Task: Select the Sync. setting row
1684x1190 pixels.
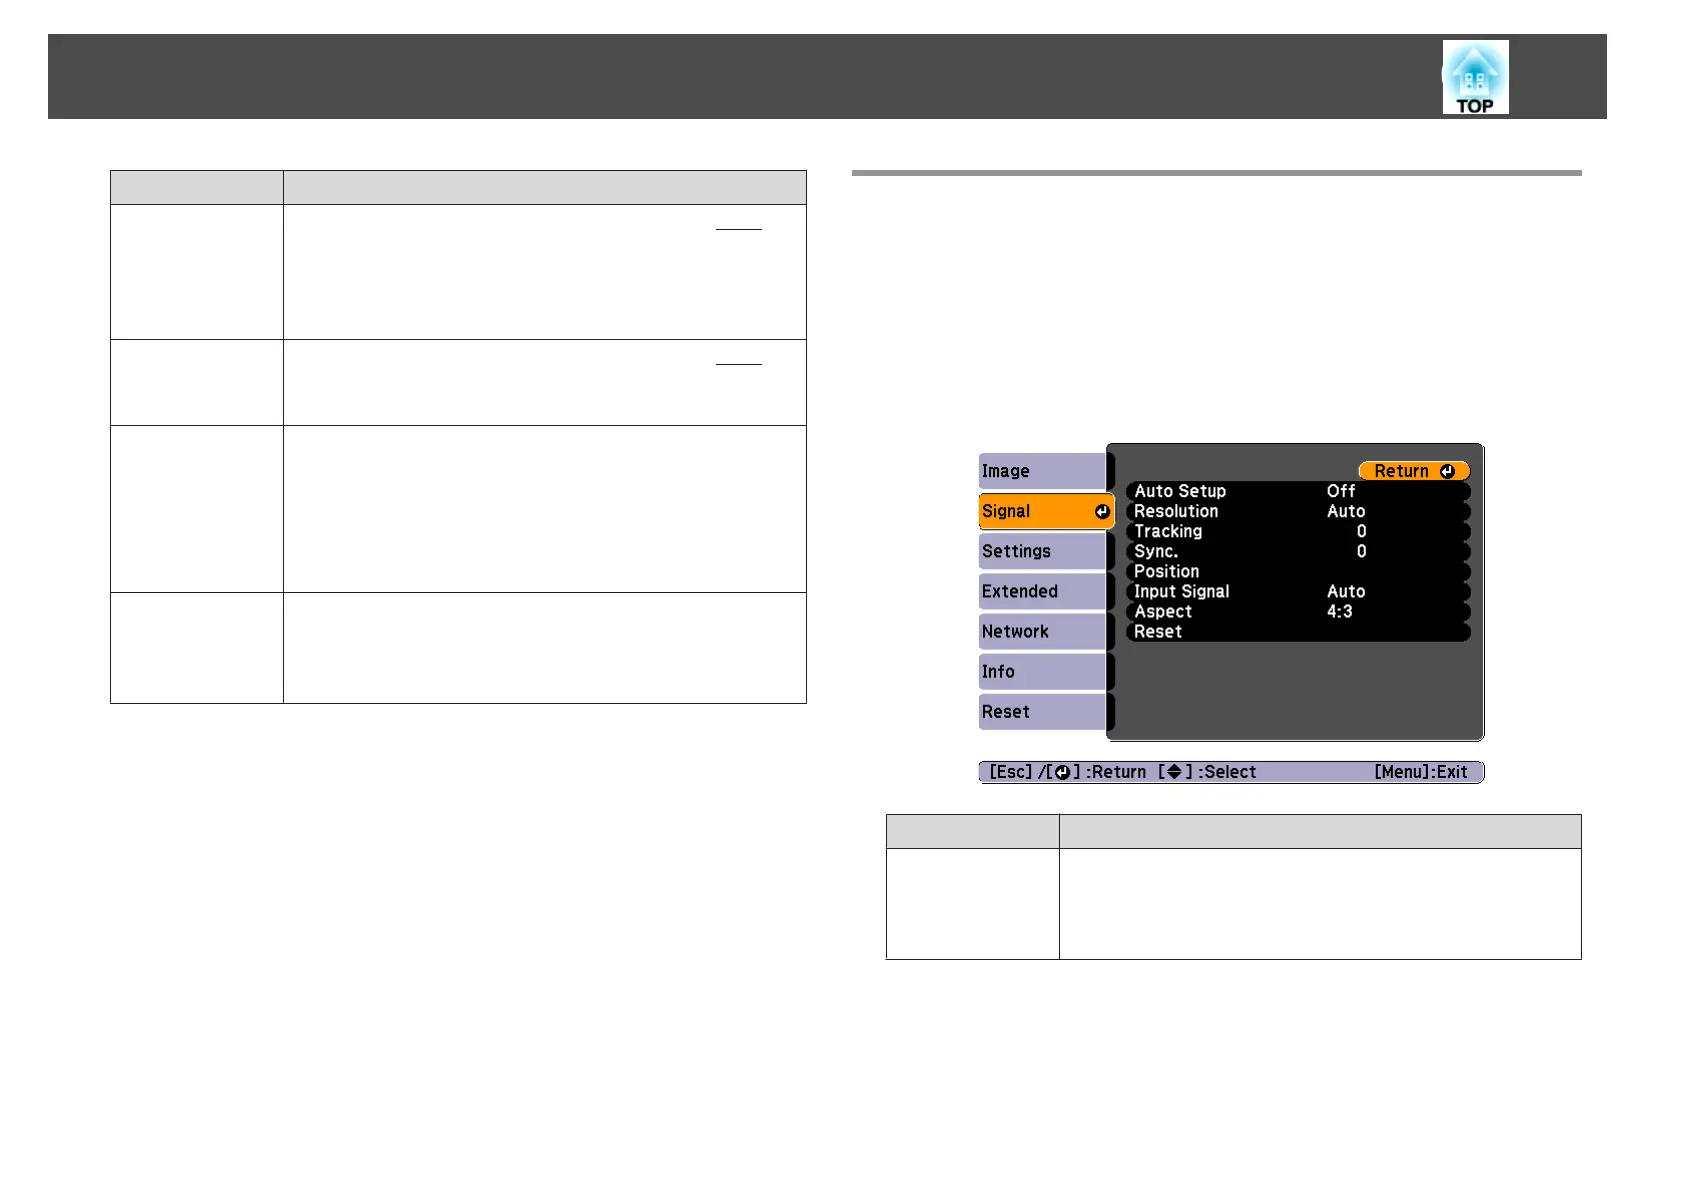Action: [x=1298, y=551]
